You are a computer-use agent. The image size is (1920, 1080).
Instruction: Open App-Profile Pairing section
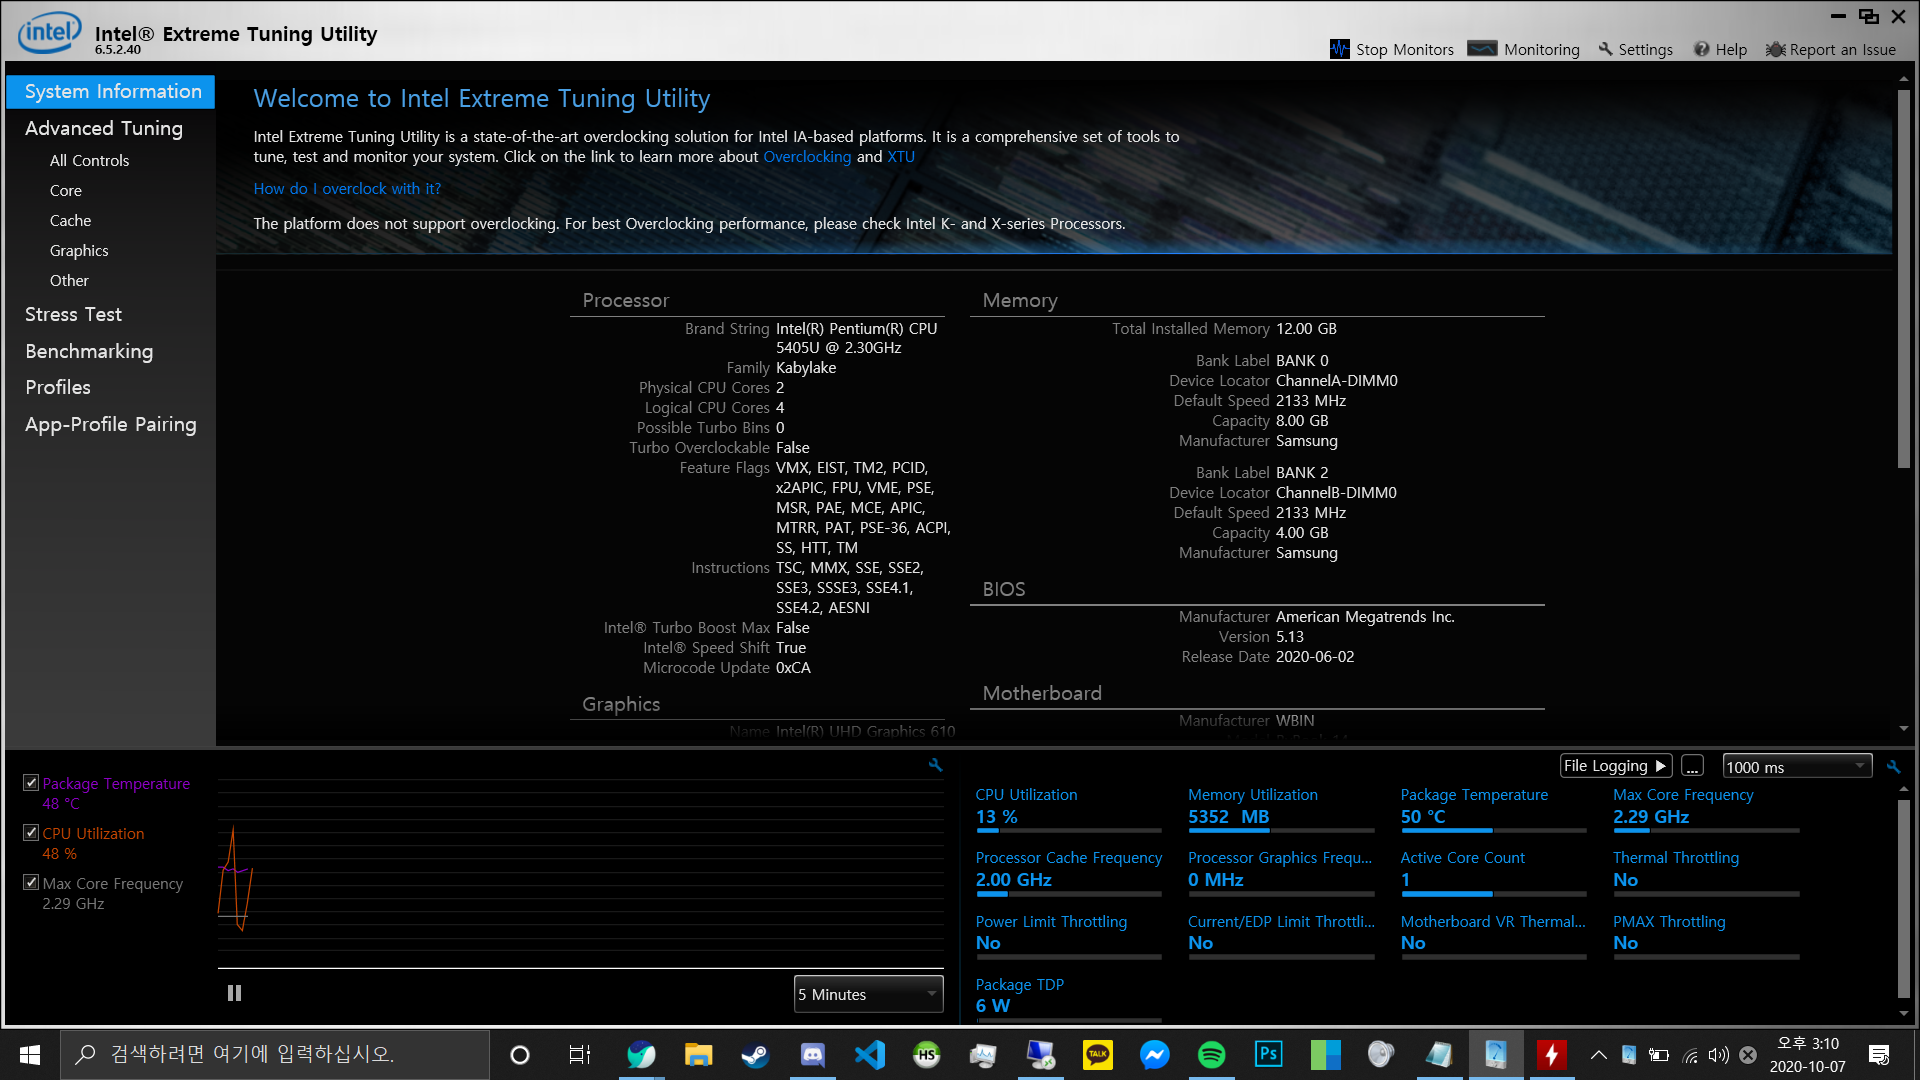pyautogui.click(x=110, y=424)
